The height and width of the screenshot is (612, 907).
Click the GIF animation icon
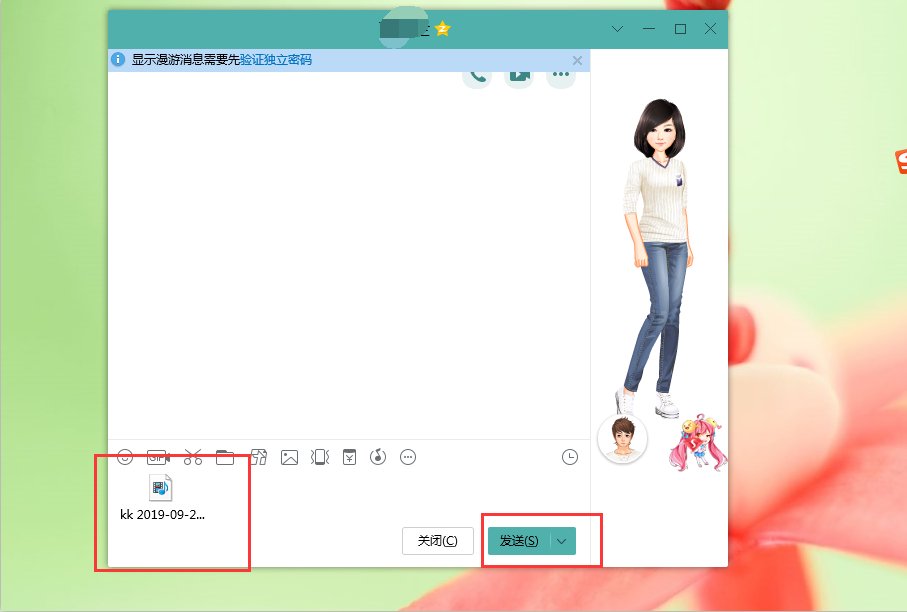tap(158, 457)
